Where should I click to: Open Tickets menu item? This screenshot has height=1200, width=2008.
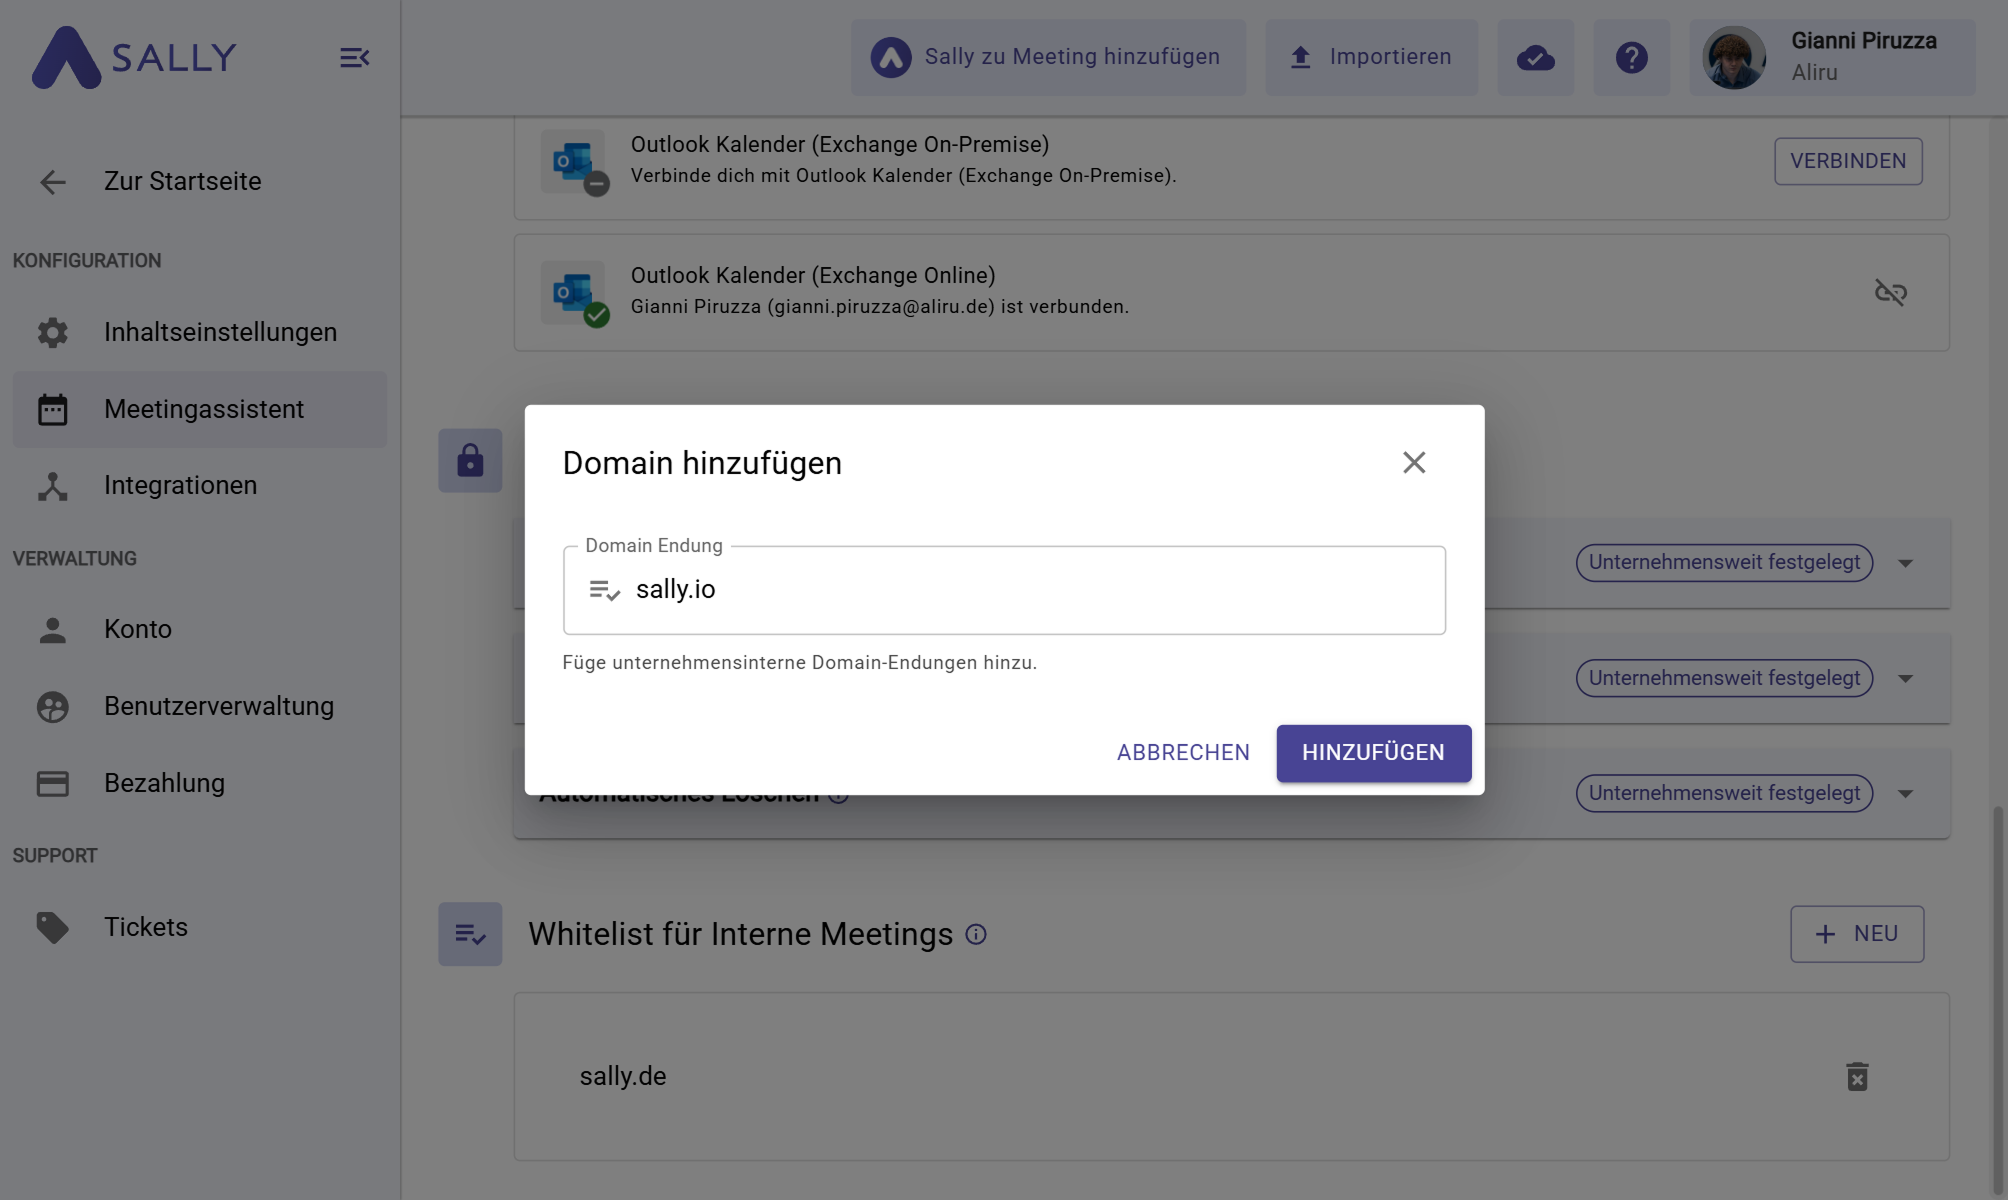point(199,927)
